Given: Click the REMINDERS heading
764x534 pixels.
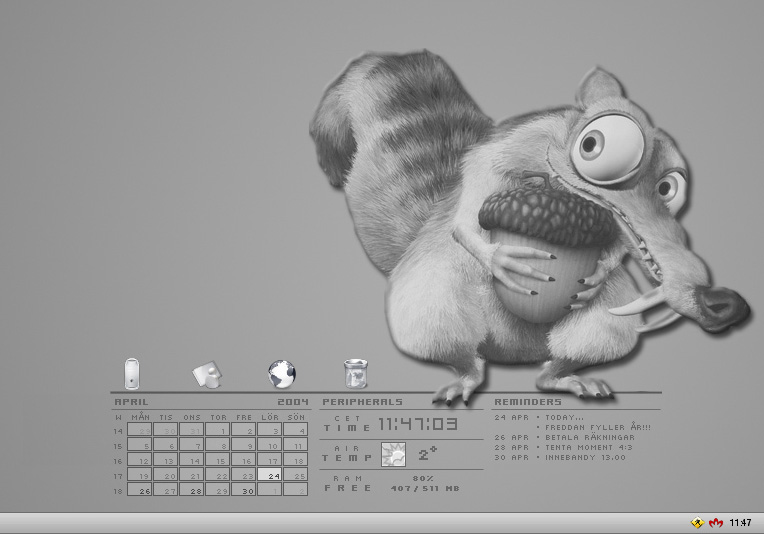Looking at the screenshot, I should 528,402.
